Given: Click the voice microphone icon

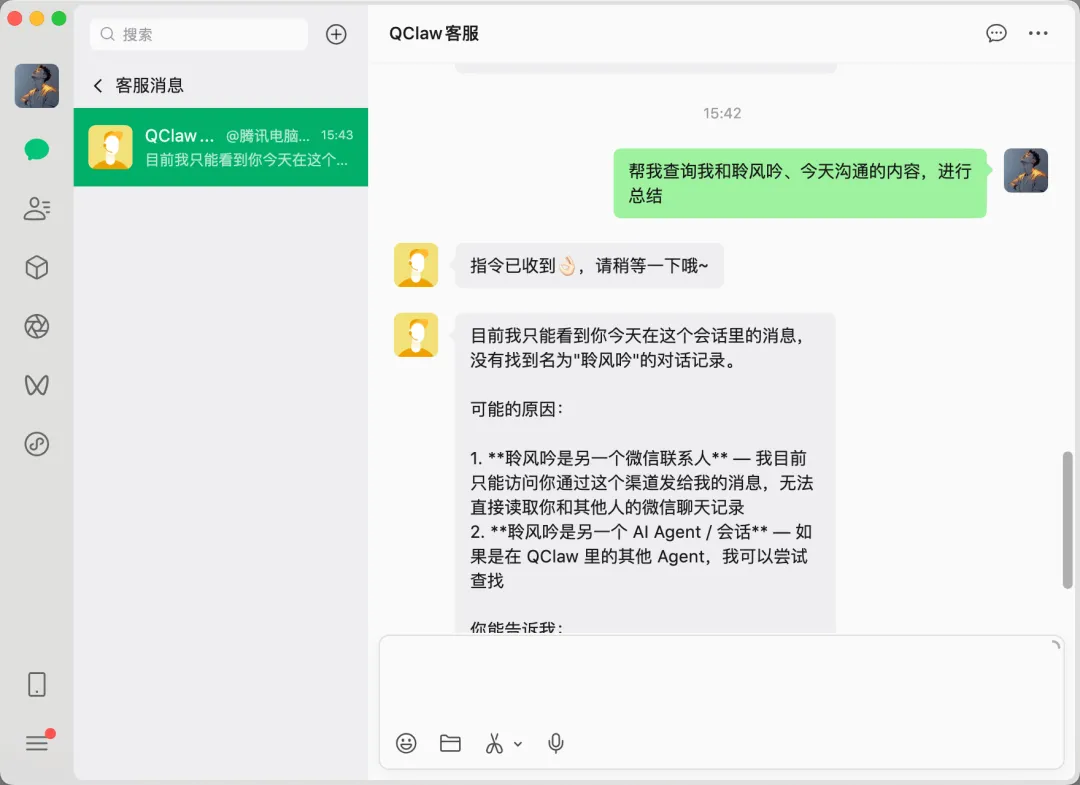Looking at the screenshot, I should (556, 743).
